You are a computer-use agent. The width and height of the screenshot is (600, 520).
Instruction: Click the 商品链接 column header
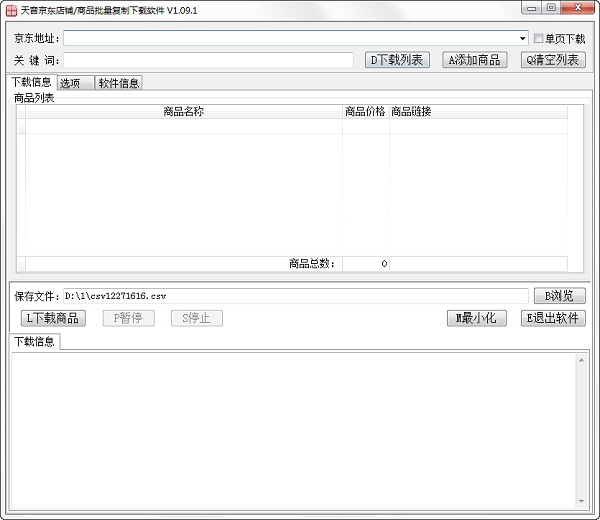tap(478, 111)
